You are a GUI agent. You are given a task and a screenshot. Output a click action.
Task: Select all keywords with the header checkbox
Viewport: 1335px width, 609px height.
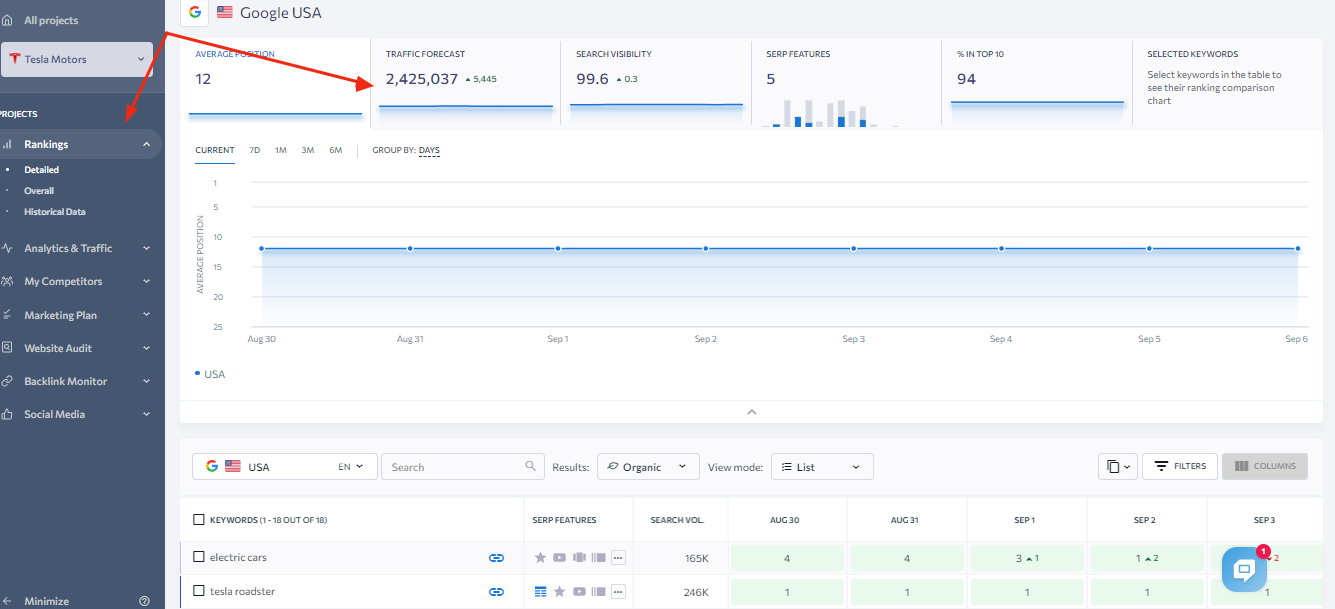point(197,519)
